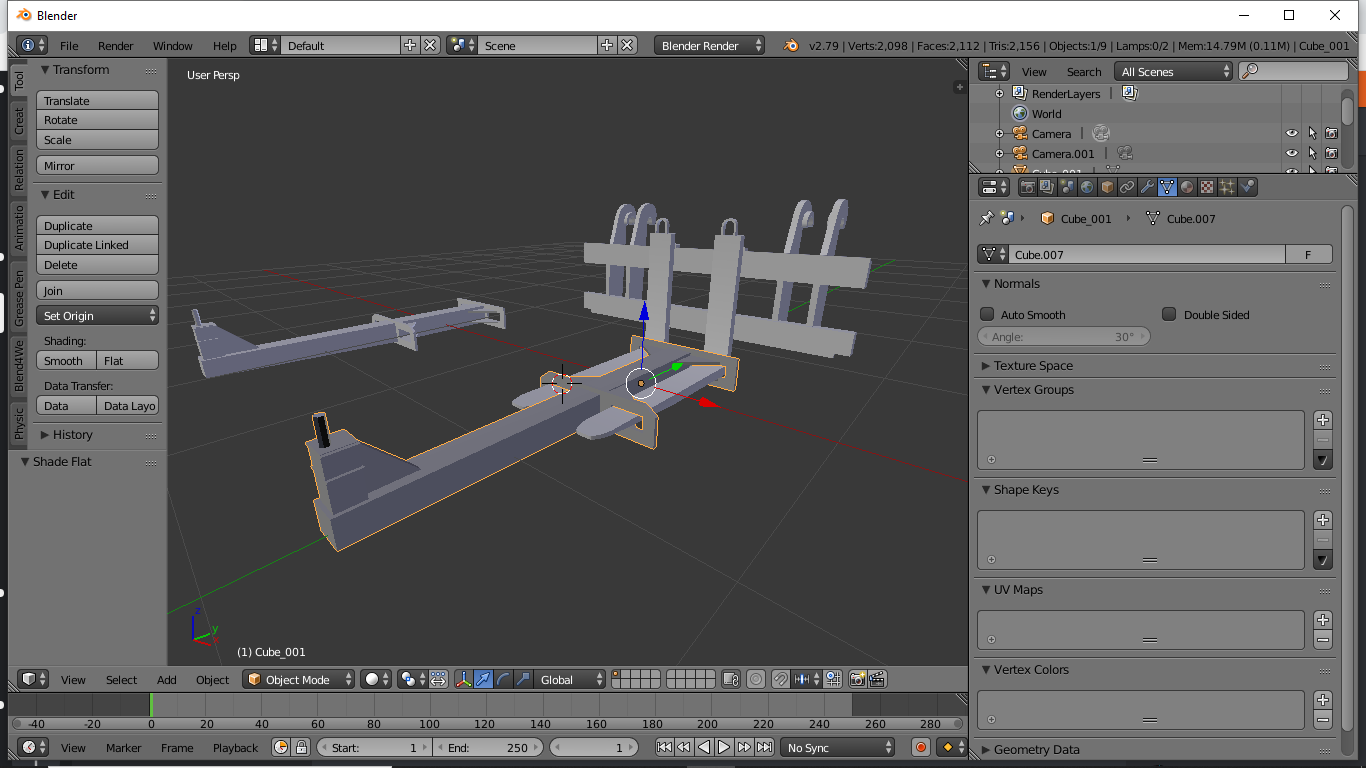
Task: Click the End frame 250 field
Action: (488, 747)
